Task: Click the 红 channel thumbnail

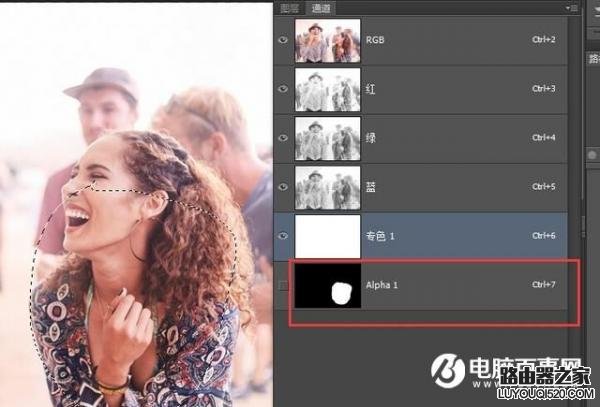Action: click(x=328, y=89)
